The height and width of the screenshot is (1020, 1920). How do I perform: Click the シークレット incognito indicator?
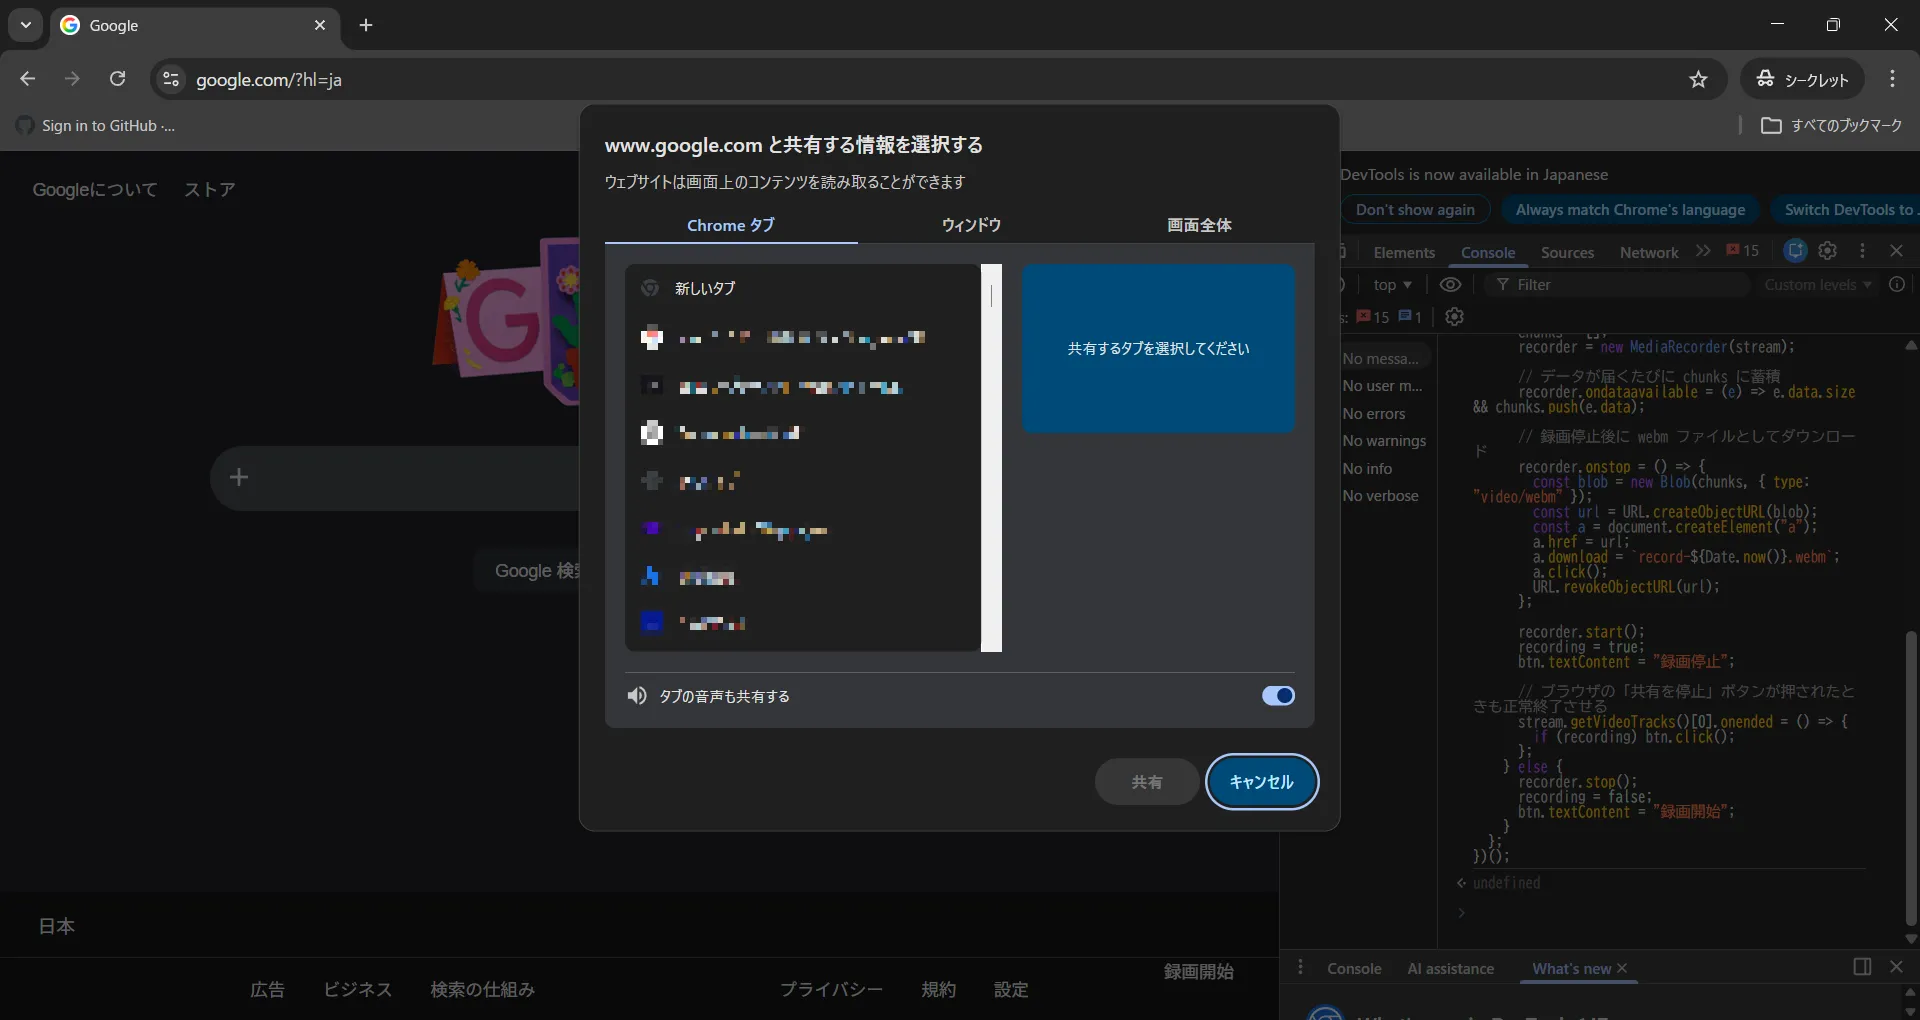click(x=1803, y=79)
